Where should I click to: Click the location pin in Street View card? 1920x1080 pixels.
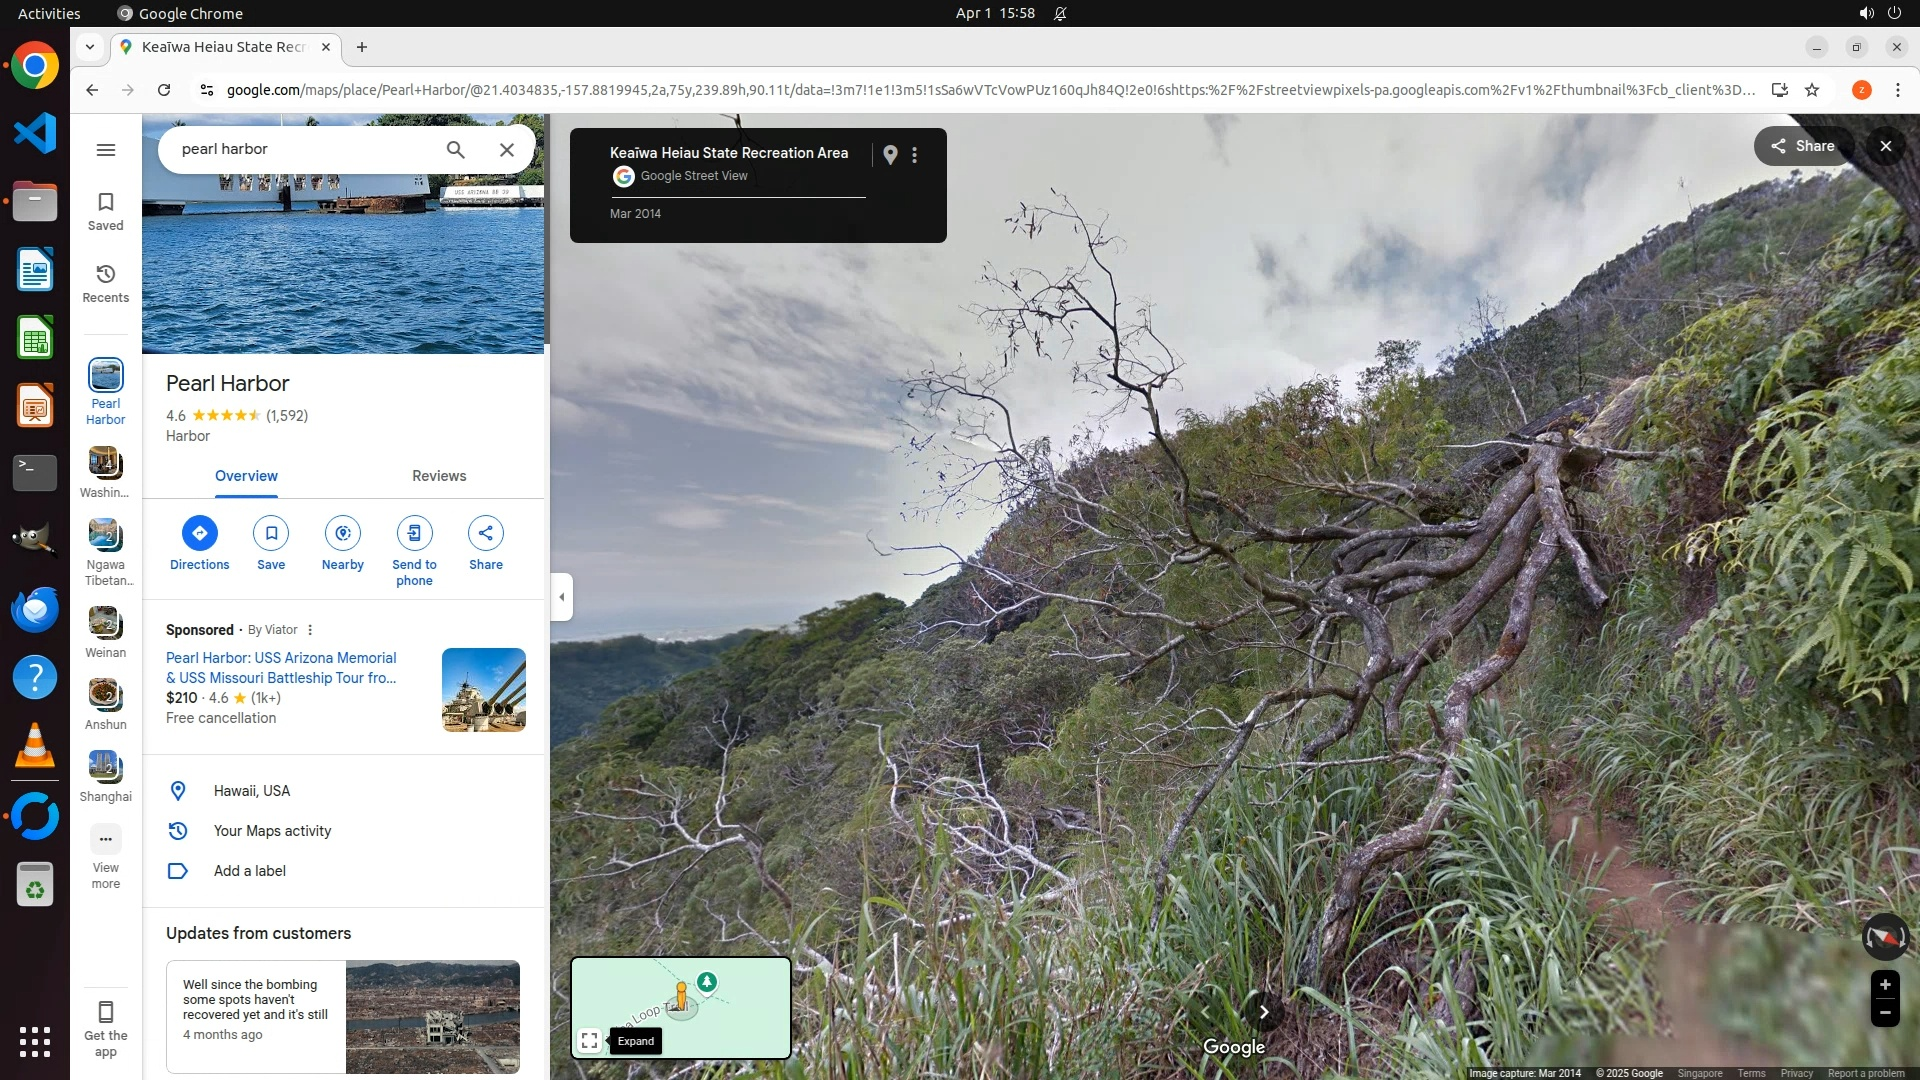890,154
